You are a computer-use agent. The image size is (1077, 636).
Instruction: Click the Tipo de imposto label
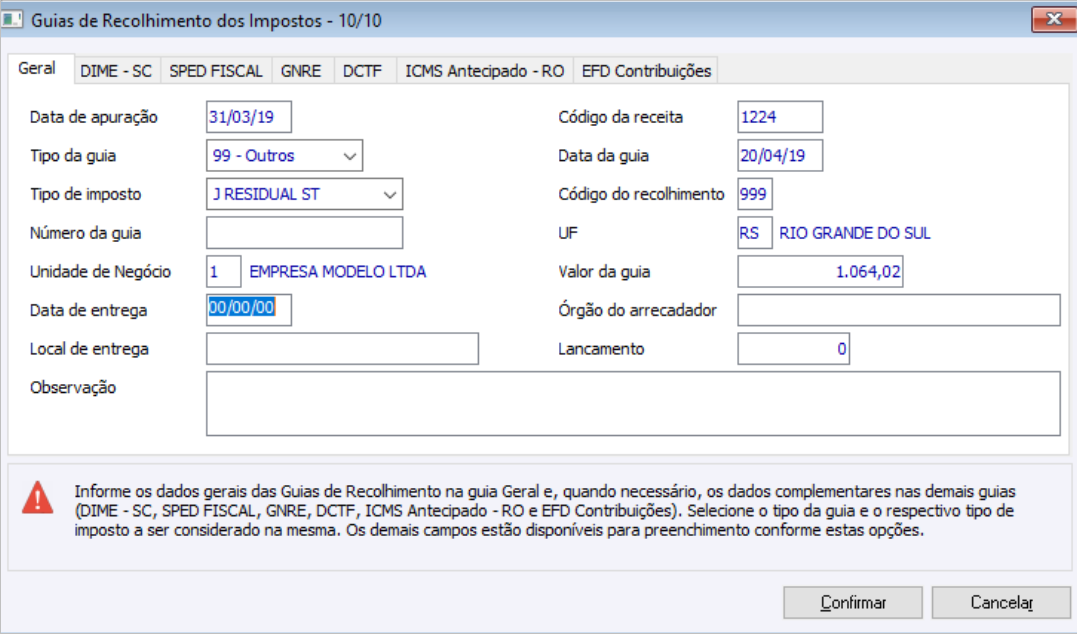[x=85, y=194]
